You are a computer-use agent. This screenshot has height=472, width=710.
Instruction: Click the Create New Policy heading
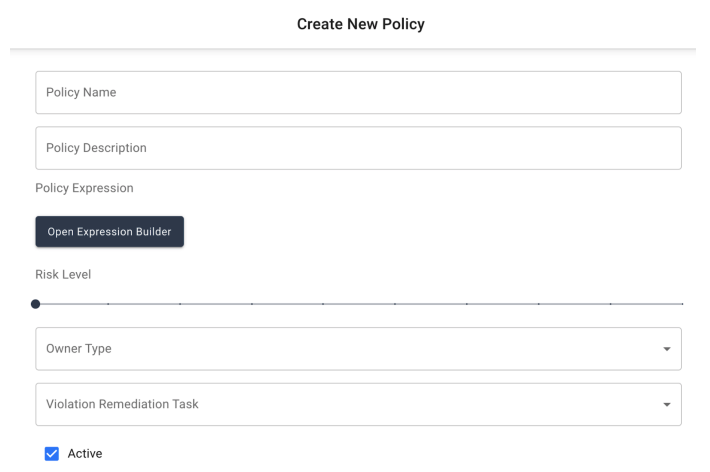click(x=360, y=24)
